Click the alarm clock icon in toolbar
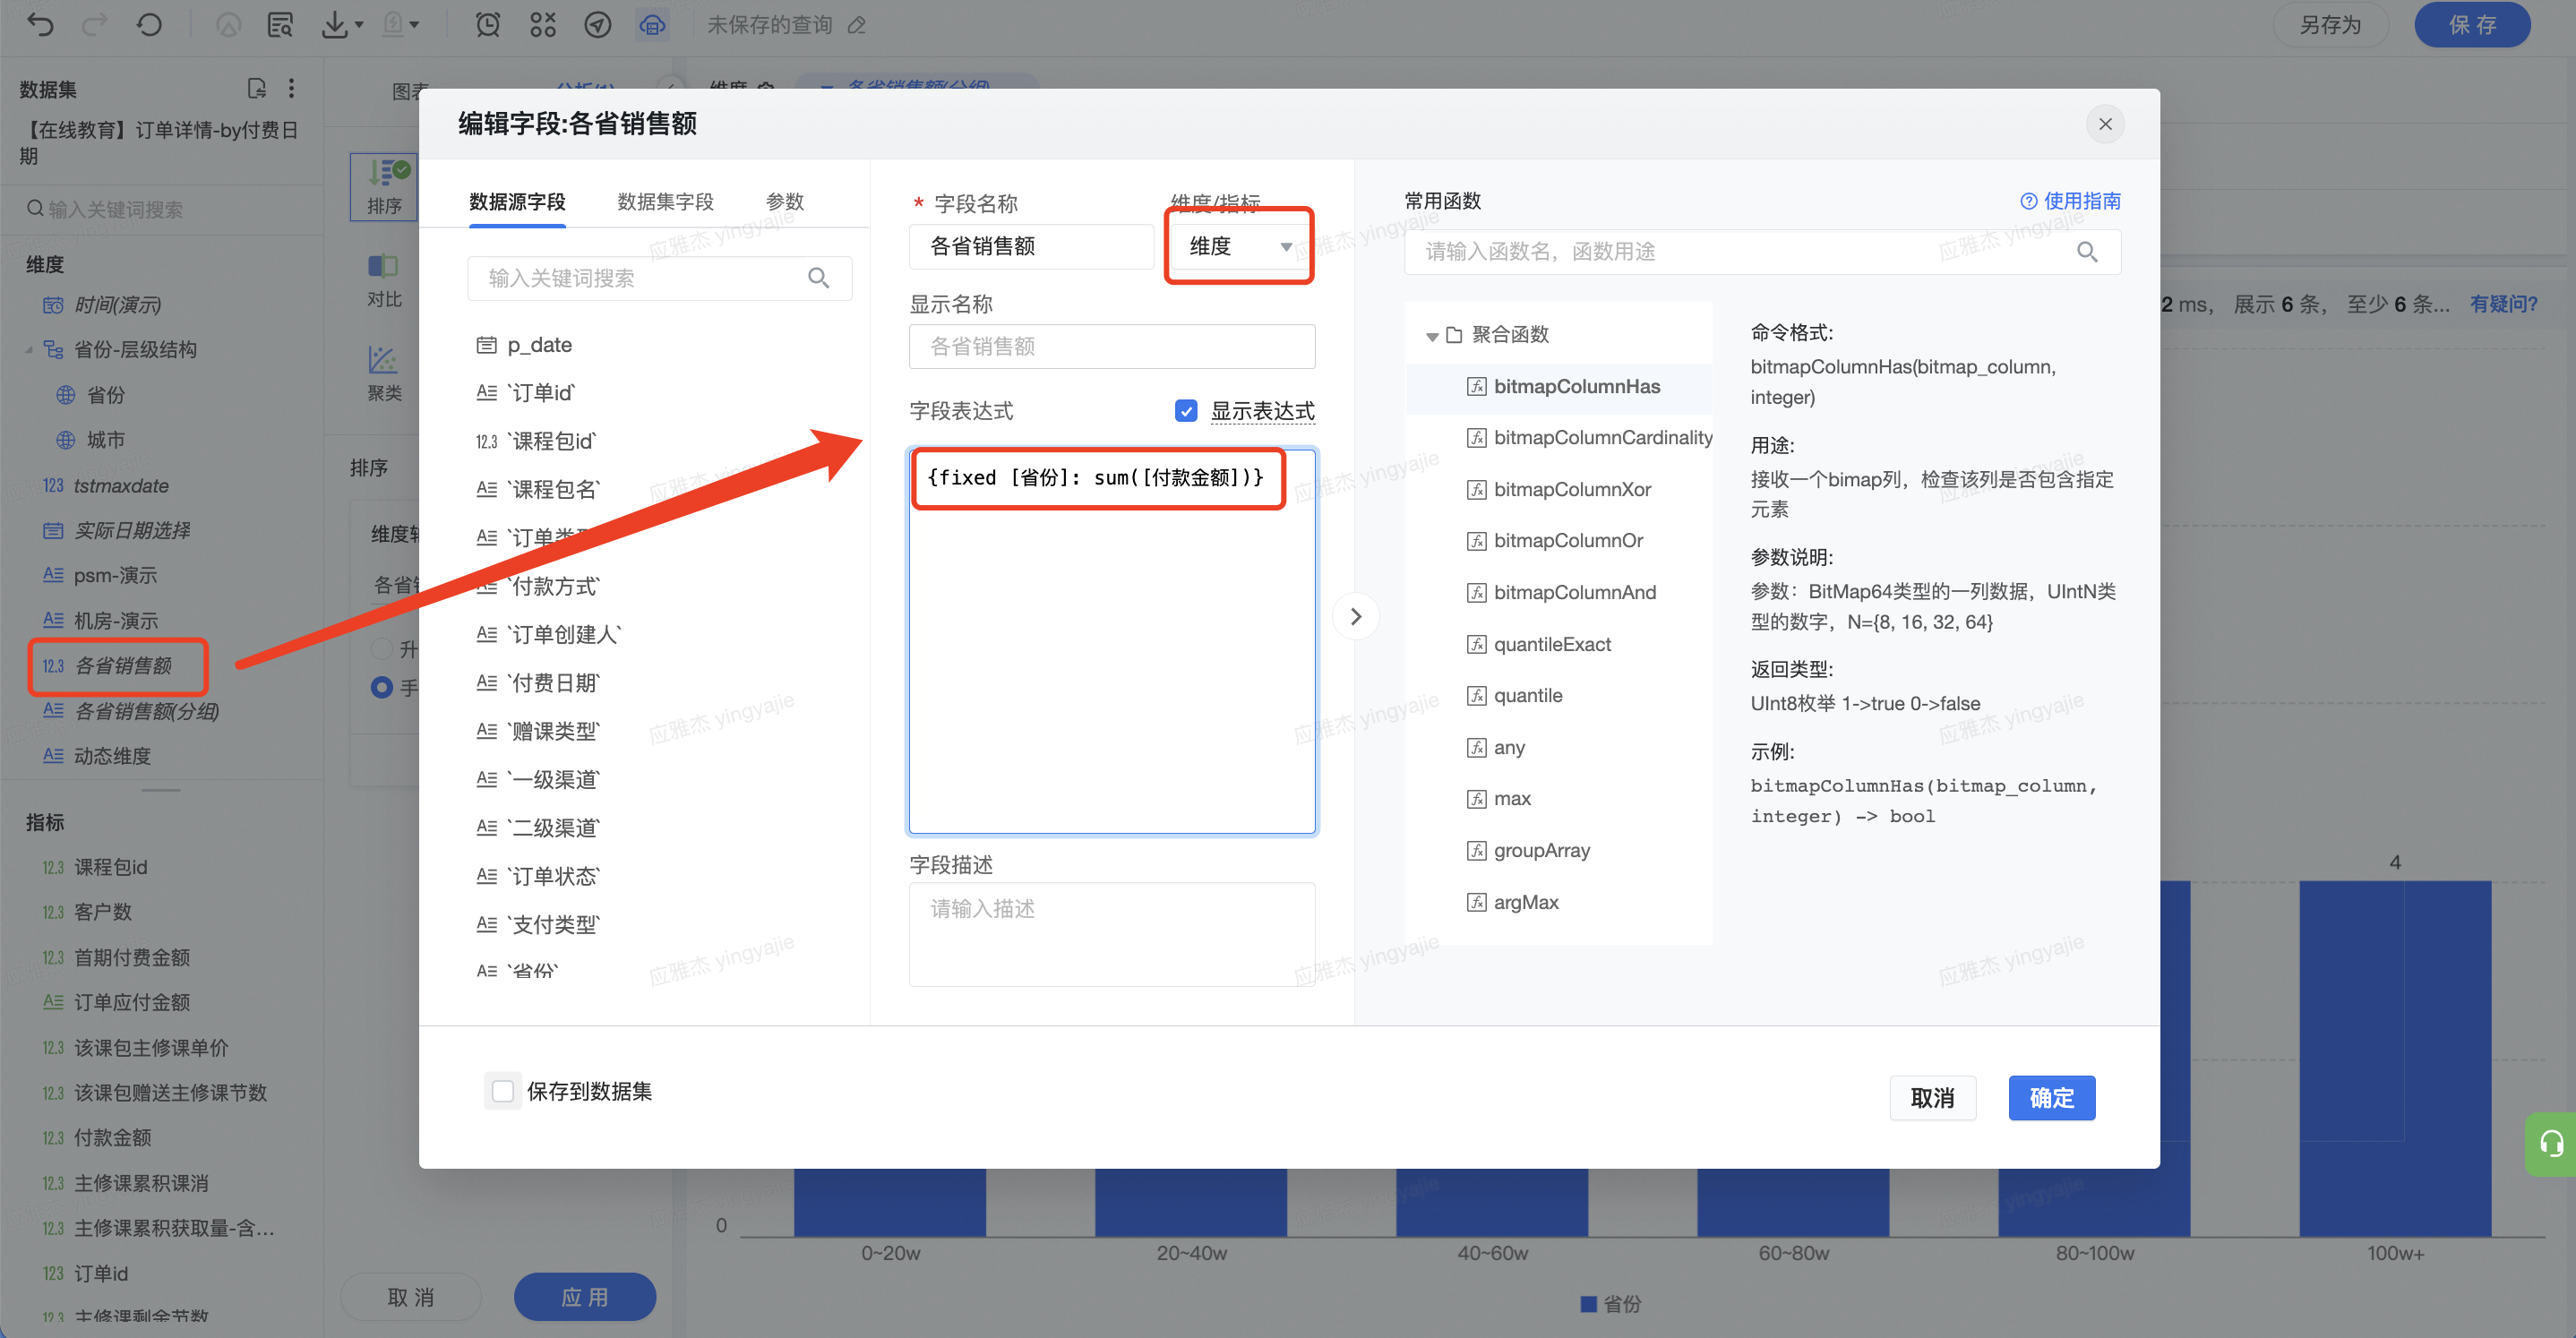Screen dimensions: 2576x1338 (x=487, y=25)
